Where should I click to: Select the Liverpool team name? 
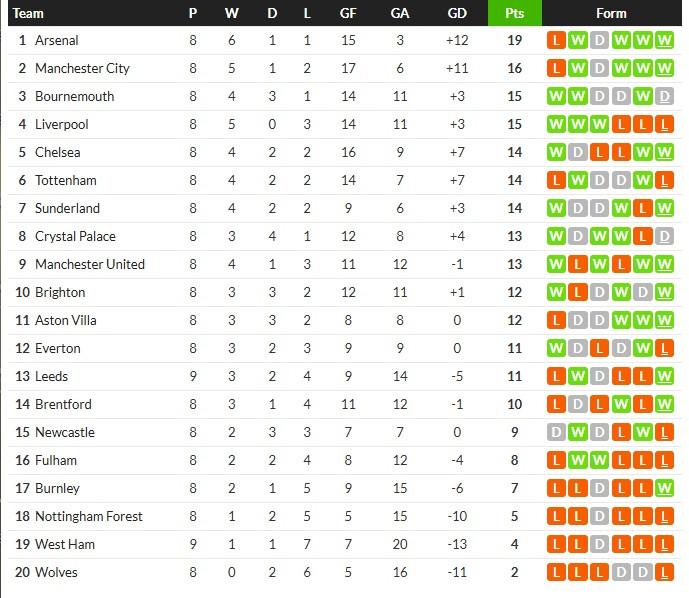(61, 124)
